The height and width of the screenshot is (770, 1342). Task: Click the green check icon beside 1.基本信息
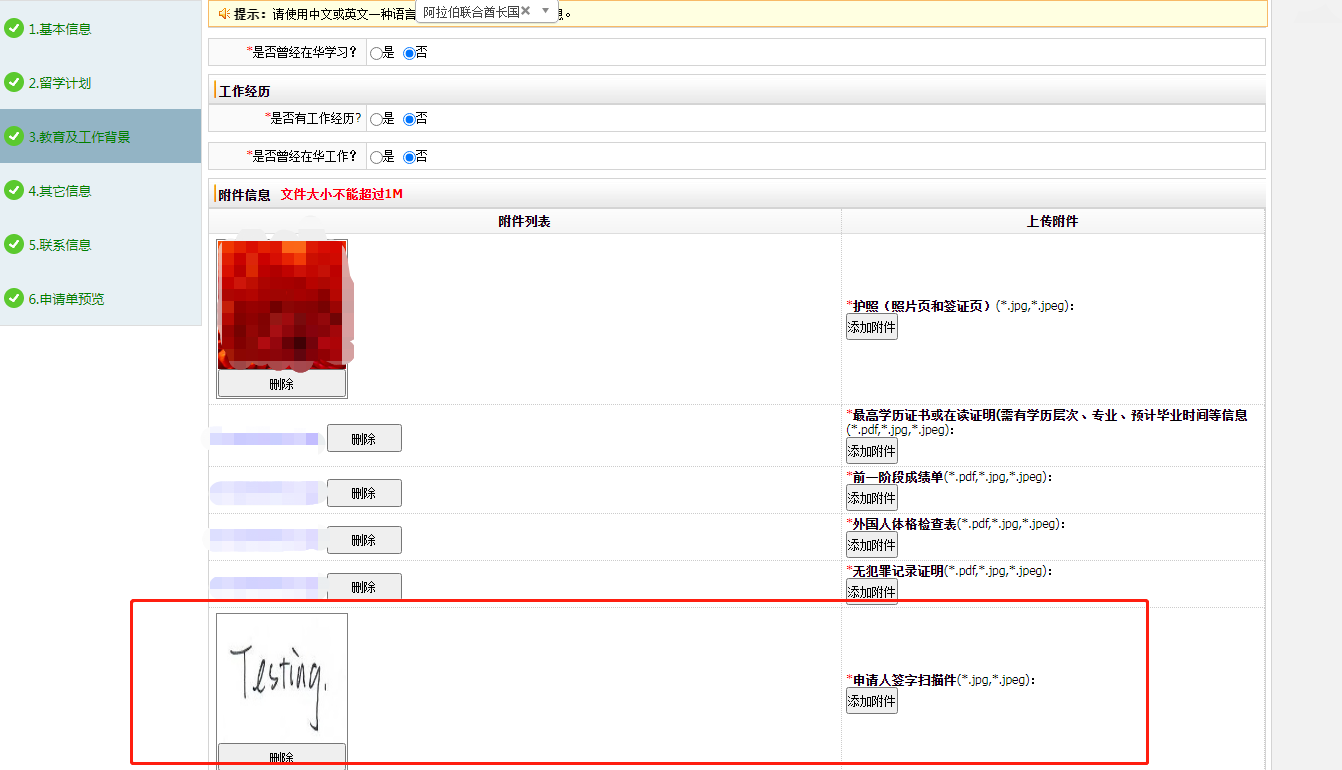click(x=14, y=29)
